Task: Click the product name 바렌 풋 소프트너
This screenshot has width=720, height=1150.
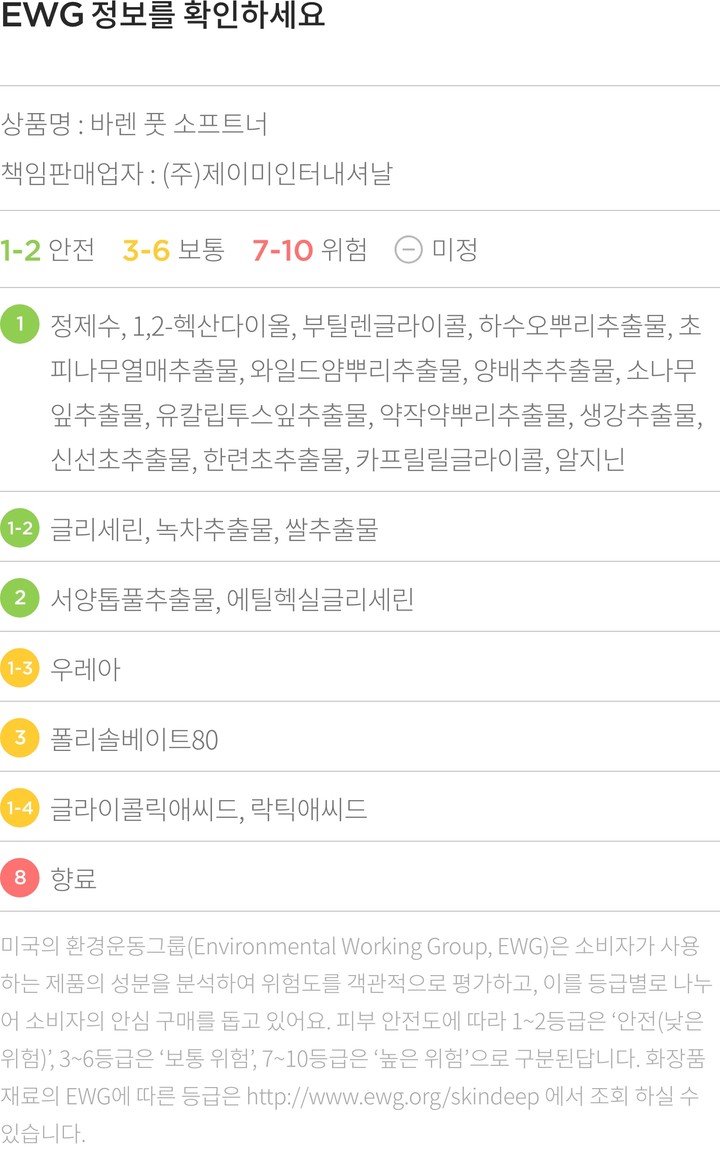Action: pyautogui.click(x=178, y=125)
